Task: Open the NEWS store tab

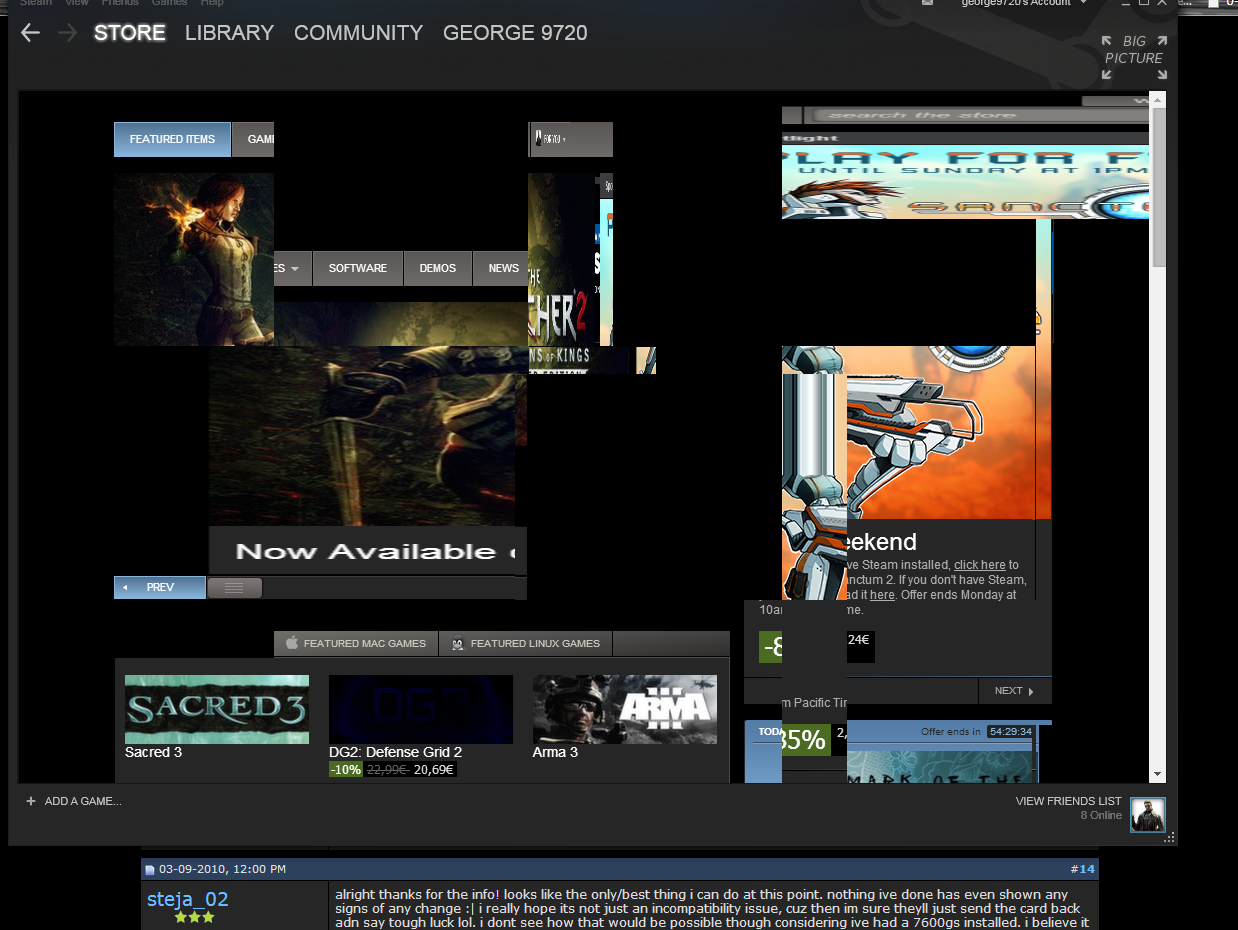Action: point(502,268)
